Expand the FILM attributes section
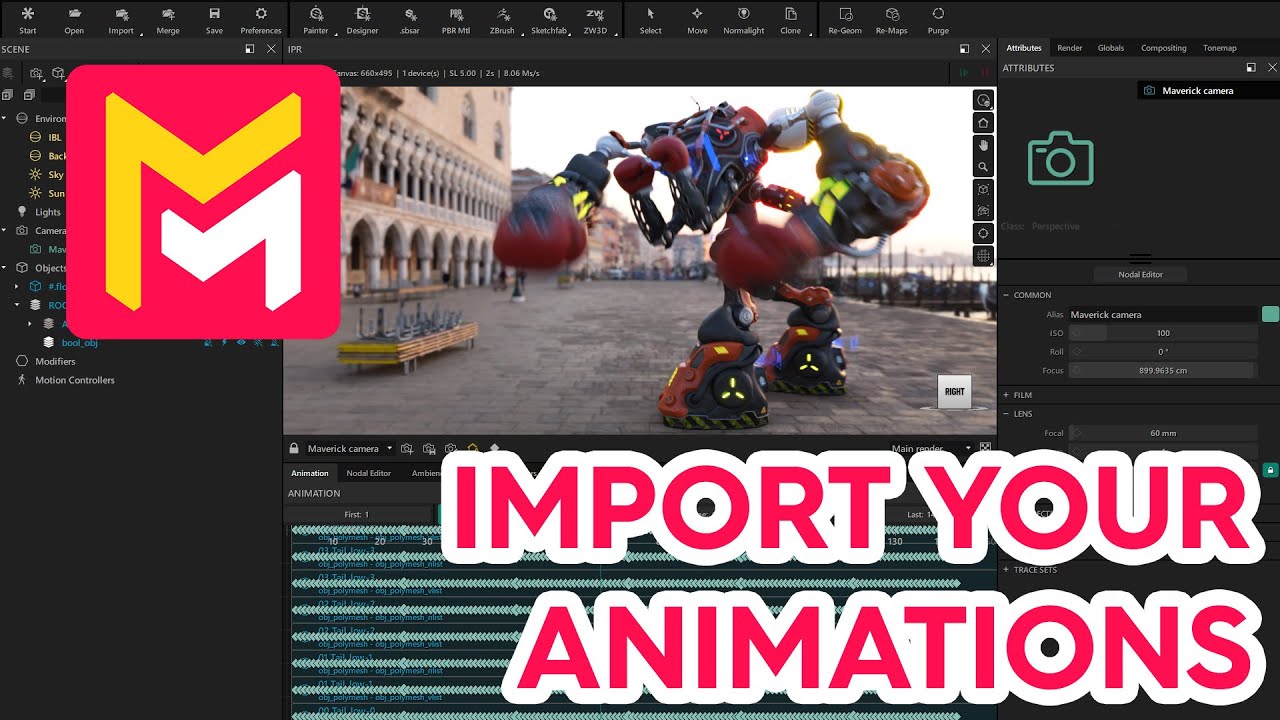Screen dimensions: 1280x720 [x=1006, y=395]
